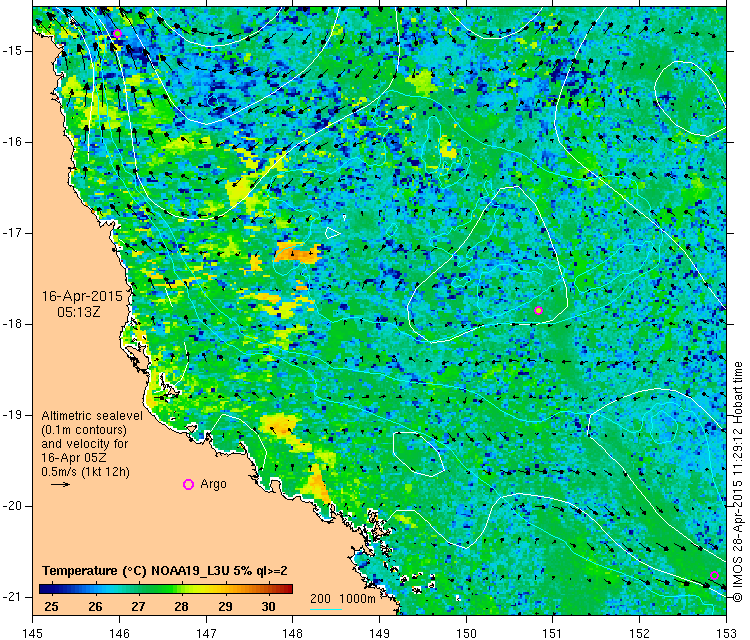Click the '(0.1m contours)' legend text

(x=84, y=430)
